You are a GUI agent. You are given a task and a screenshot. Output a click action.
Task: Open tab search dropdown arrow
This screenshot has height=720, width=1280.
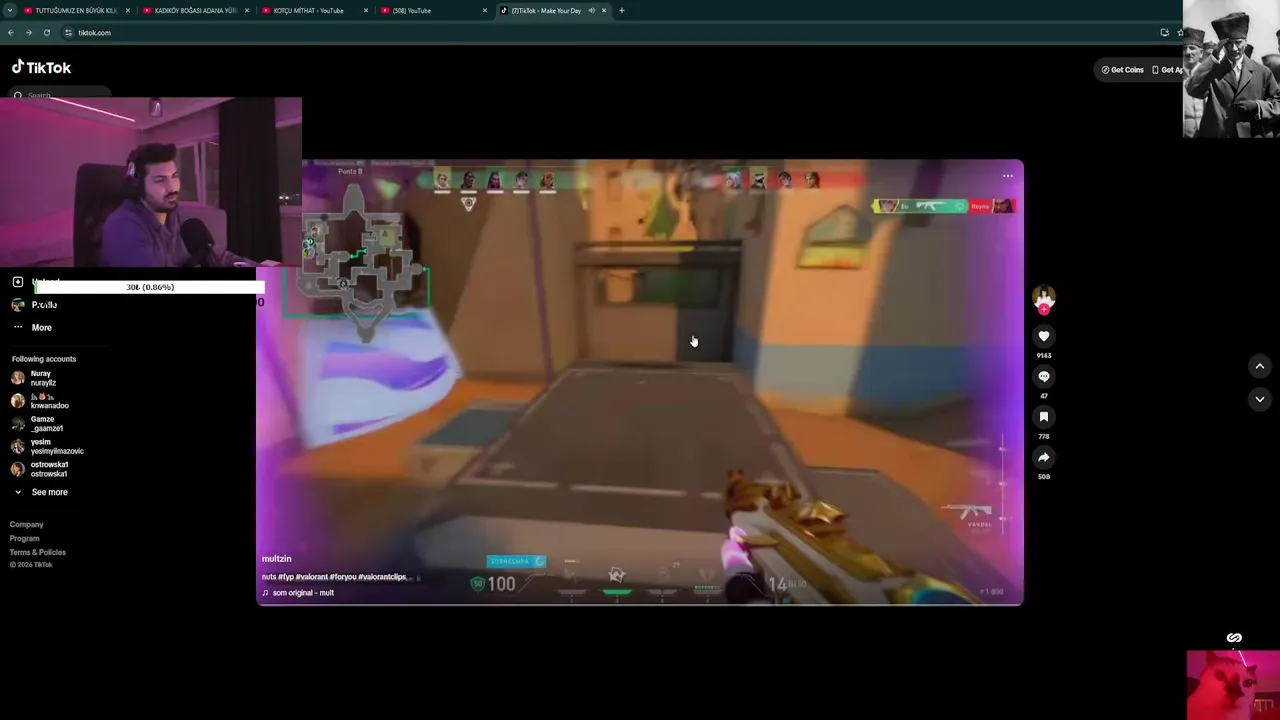10,11
